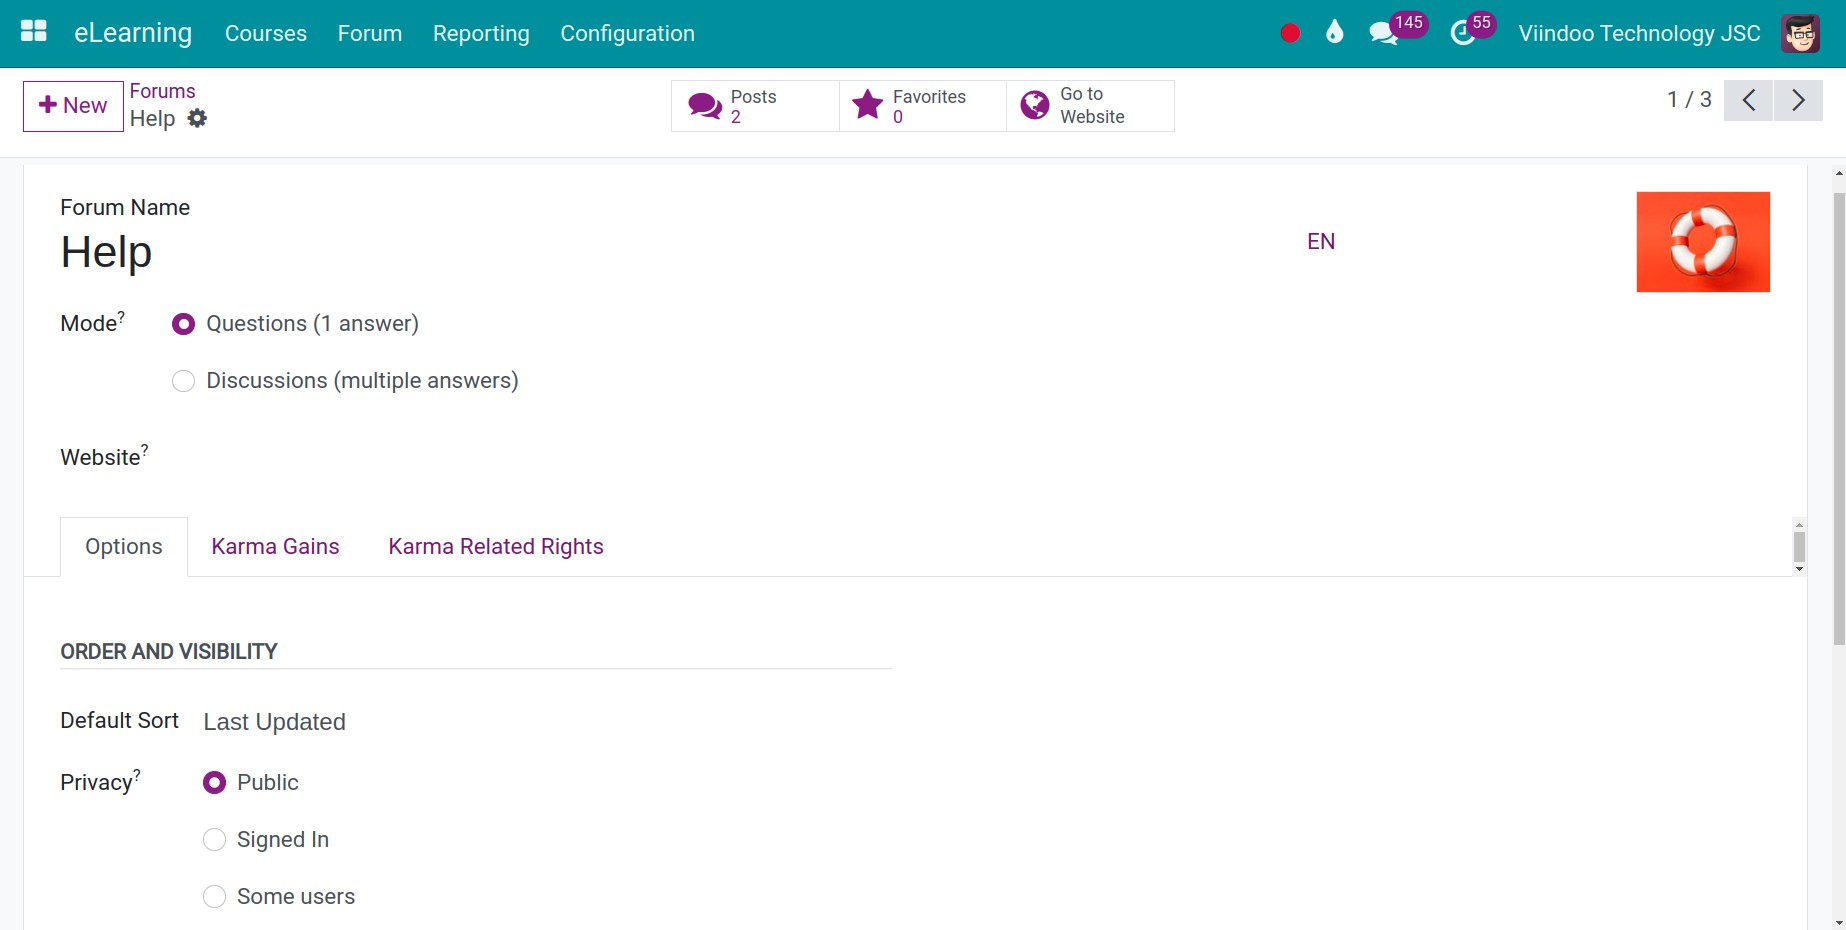This screenshot has height=930, width=1846.
Task: Click the record counter 1 / 3
Action: (x=1689, y=100)
